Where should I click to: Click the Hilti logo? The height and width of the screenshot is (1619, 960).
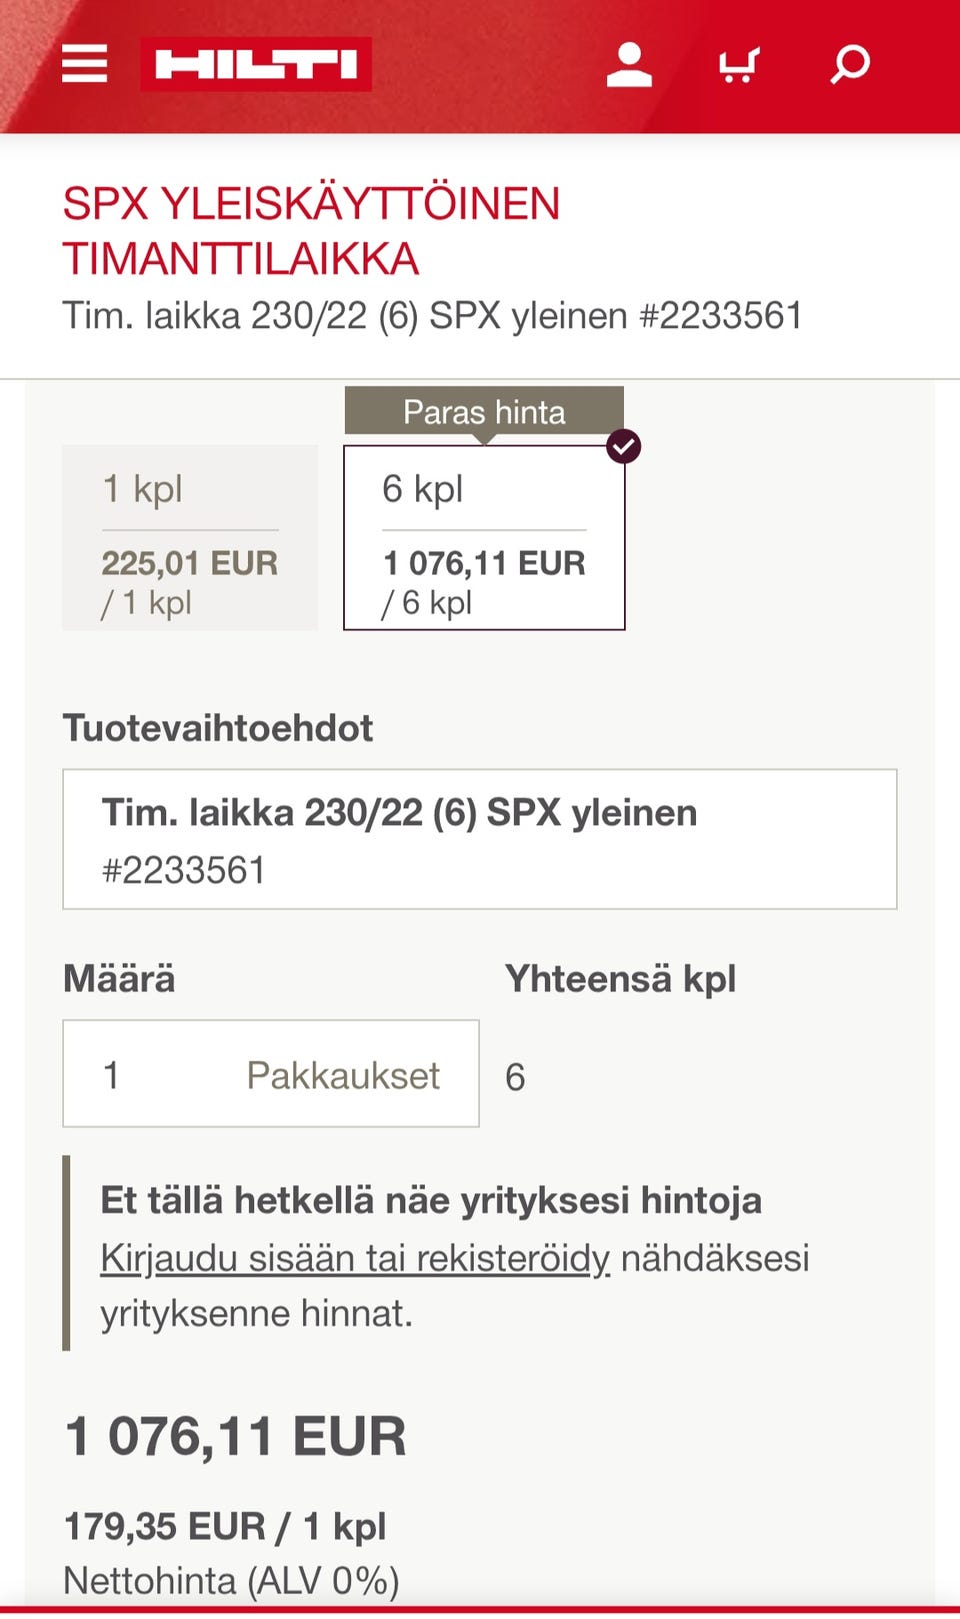(x=256, y=65)
